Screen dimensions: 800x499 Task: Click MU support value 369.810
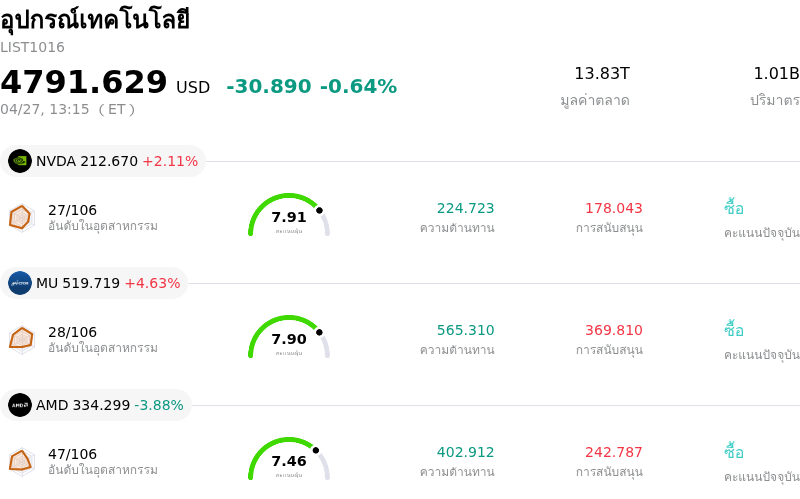click(x=613, y=330)
